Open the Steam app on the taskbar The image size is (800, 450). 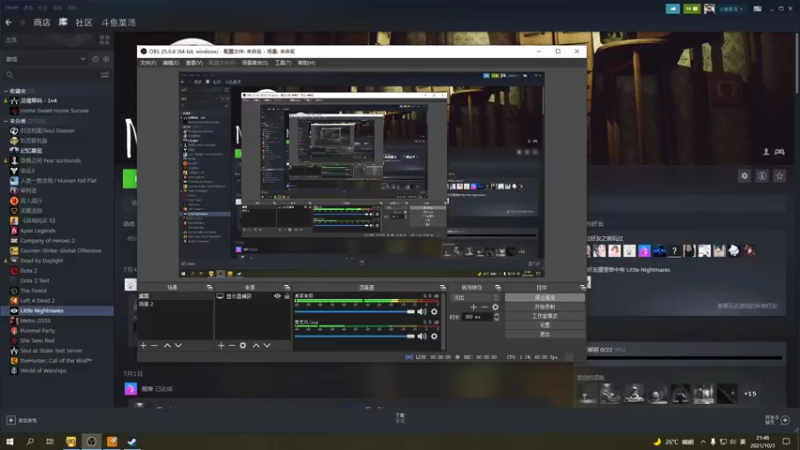[x=132, y=441]
